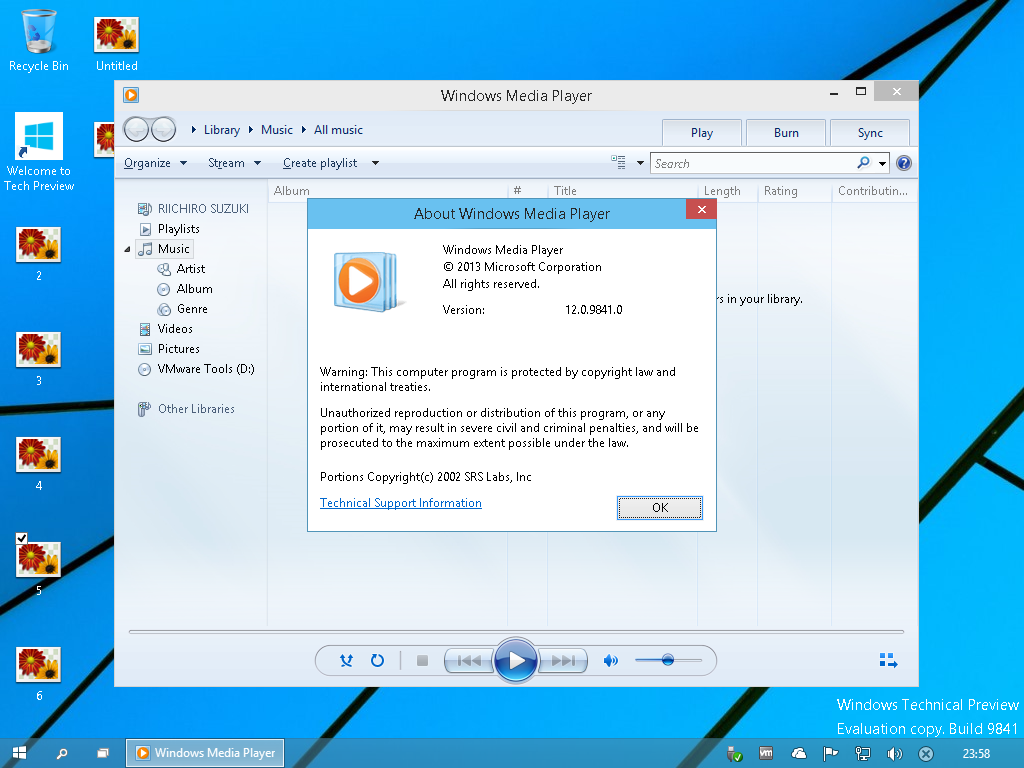The image size is (1024, 768).
Task: Click OK in the About dialog
Action: coord(660,507)
